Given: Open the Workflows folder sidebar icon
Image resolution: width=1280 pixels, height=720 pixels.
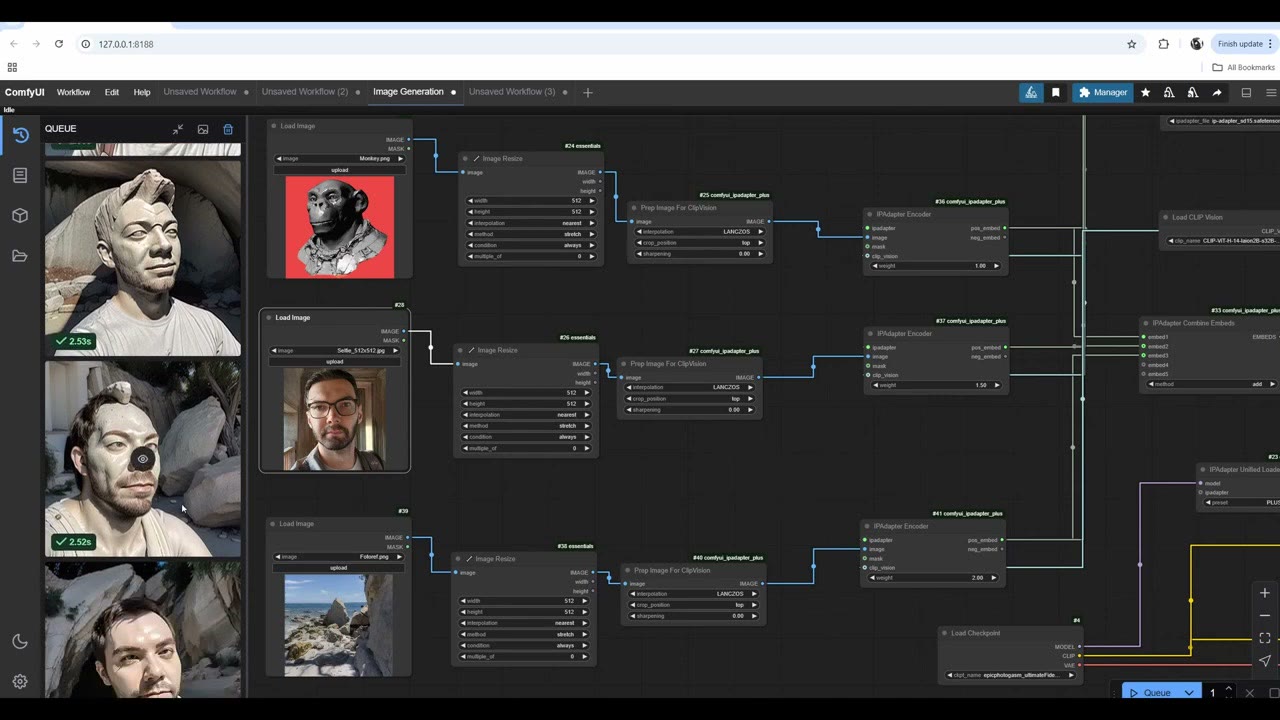Looking at the screenshot, I should pos(20,256).
